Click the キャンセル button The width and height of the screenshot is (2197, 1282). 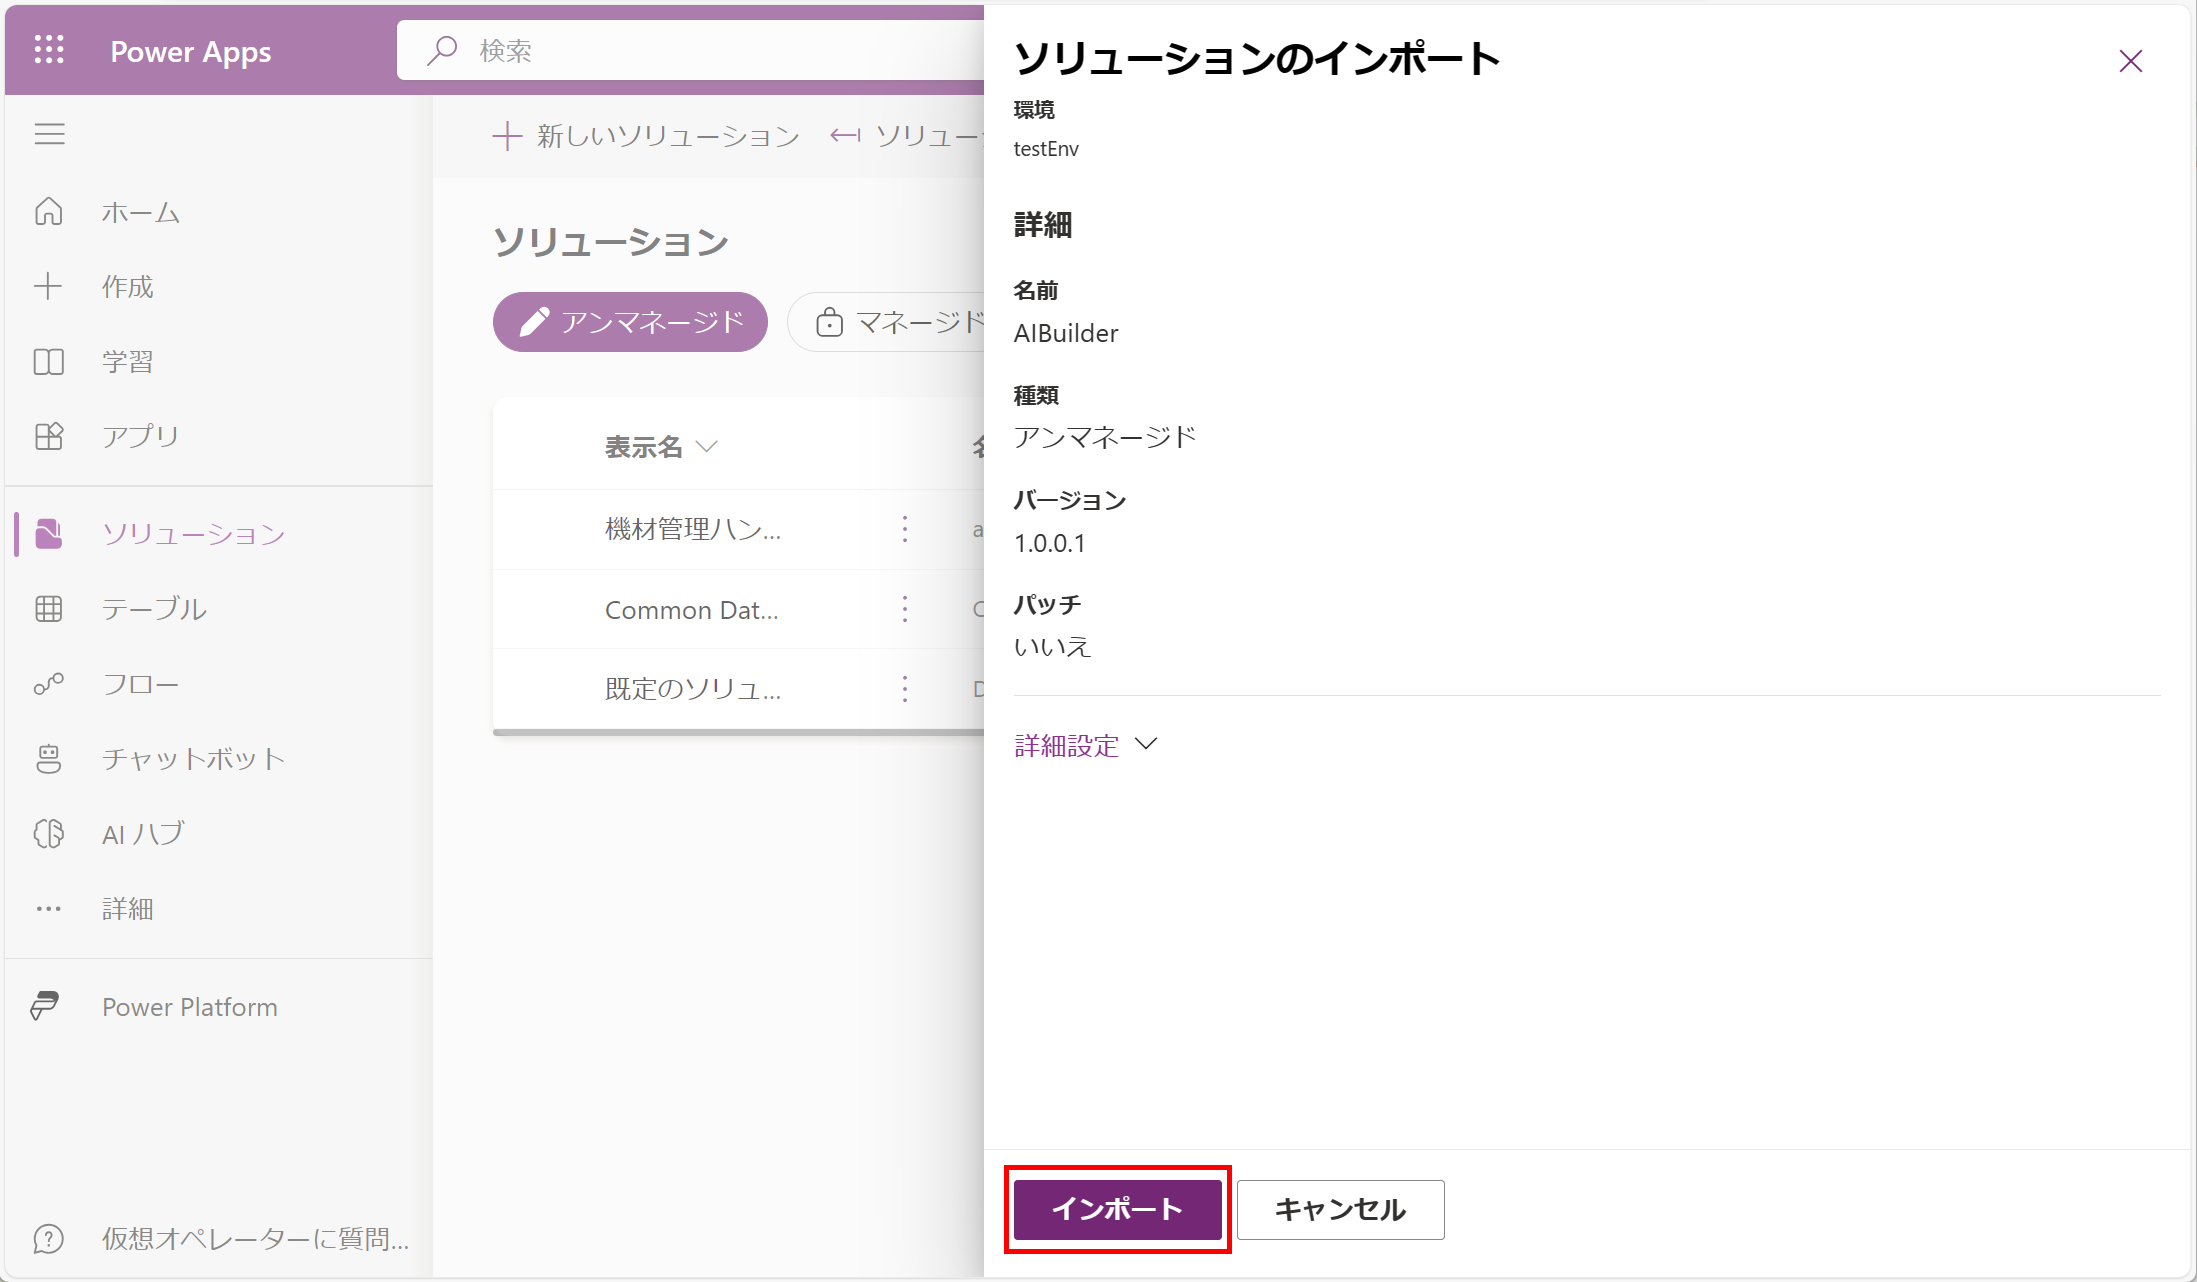[1340, 1210]
